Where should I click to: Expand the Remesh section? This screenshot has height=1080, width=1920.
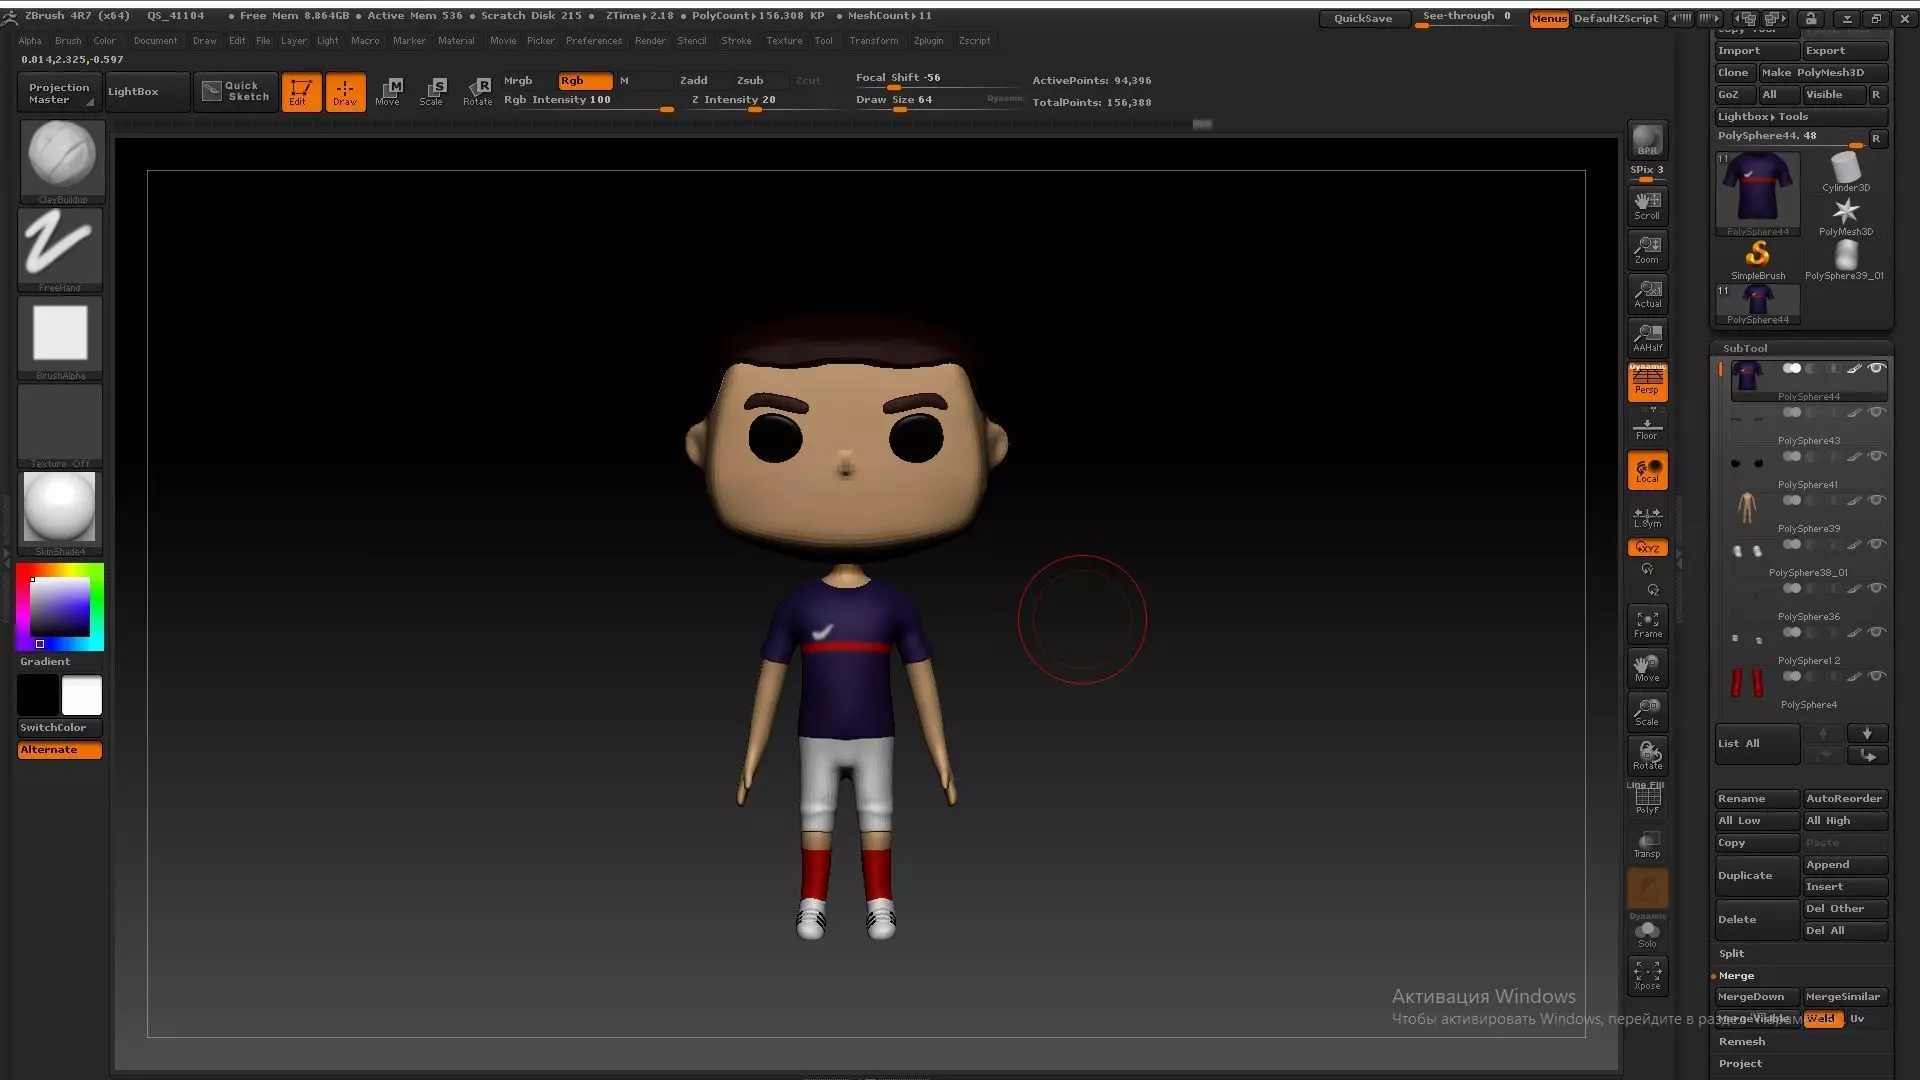[1741, 1042]
